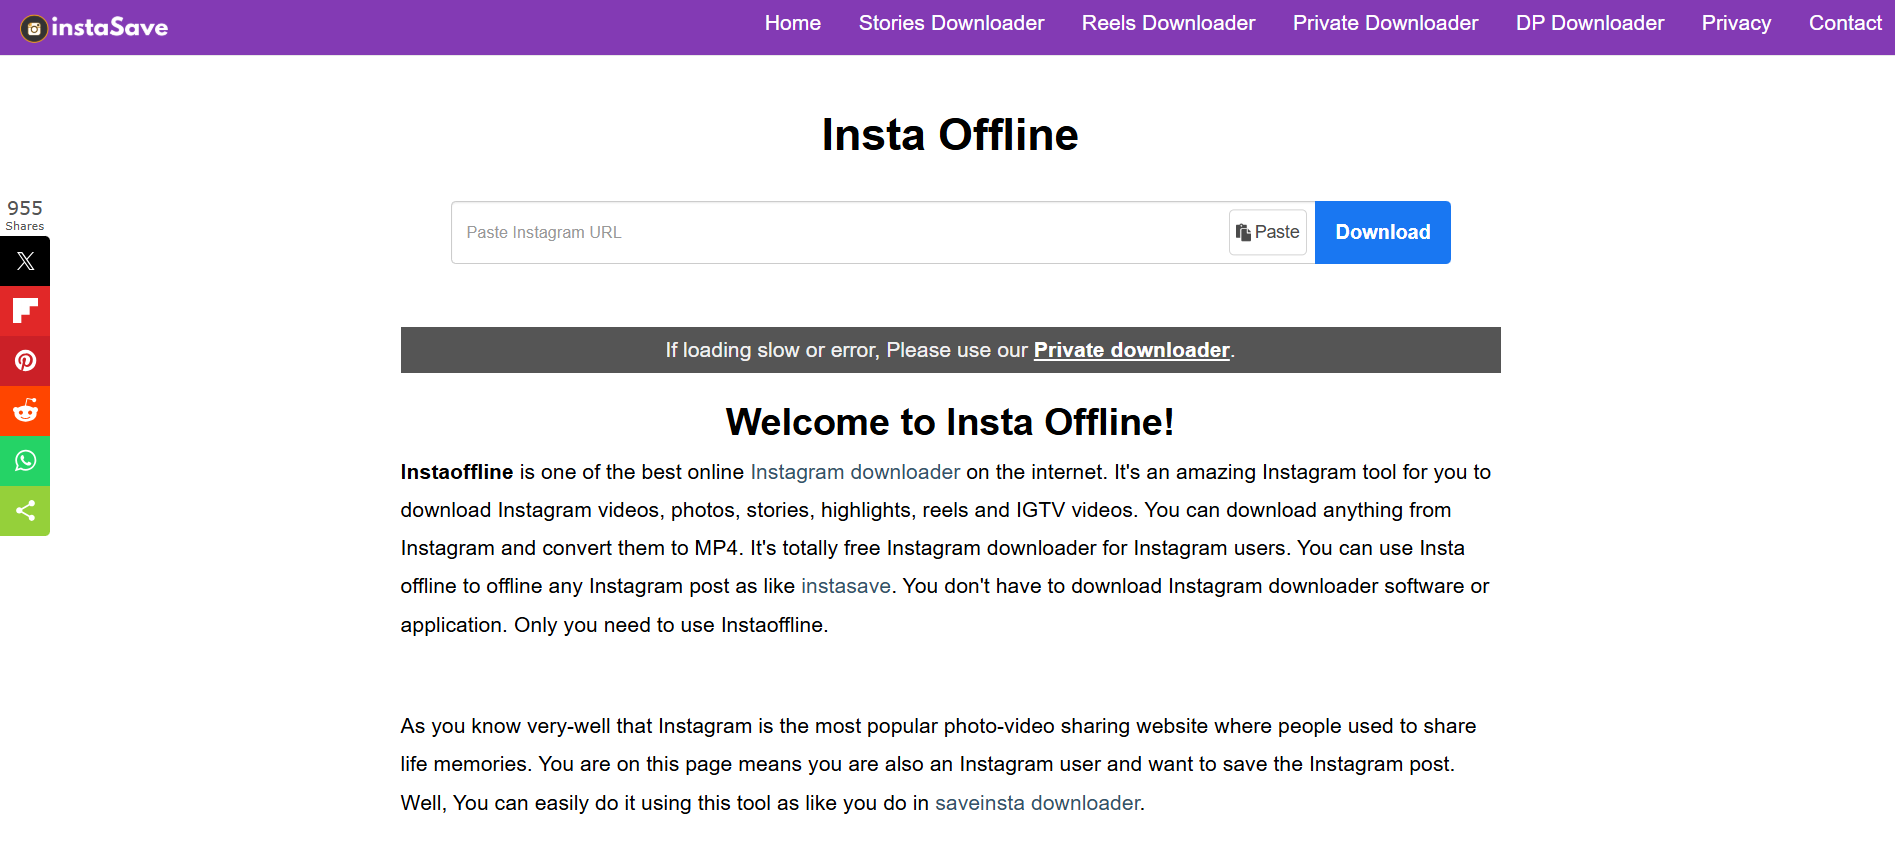
Task: Open Private Downloader in navigation
Action: coord(1385,23)
